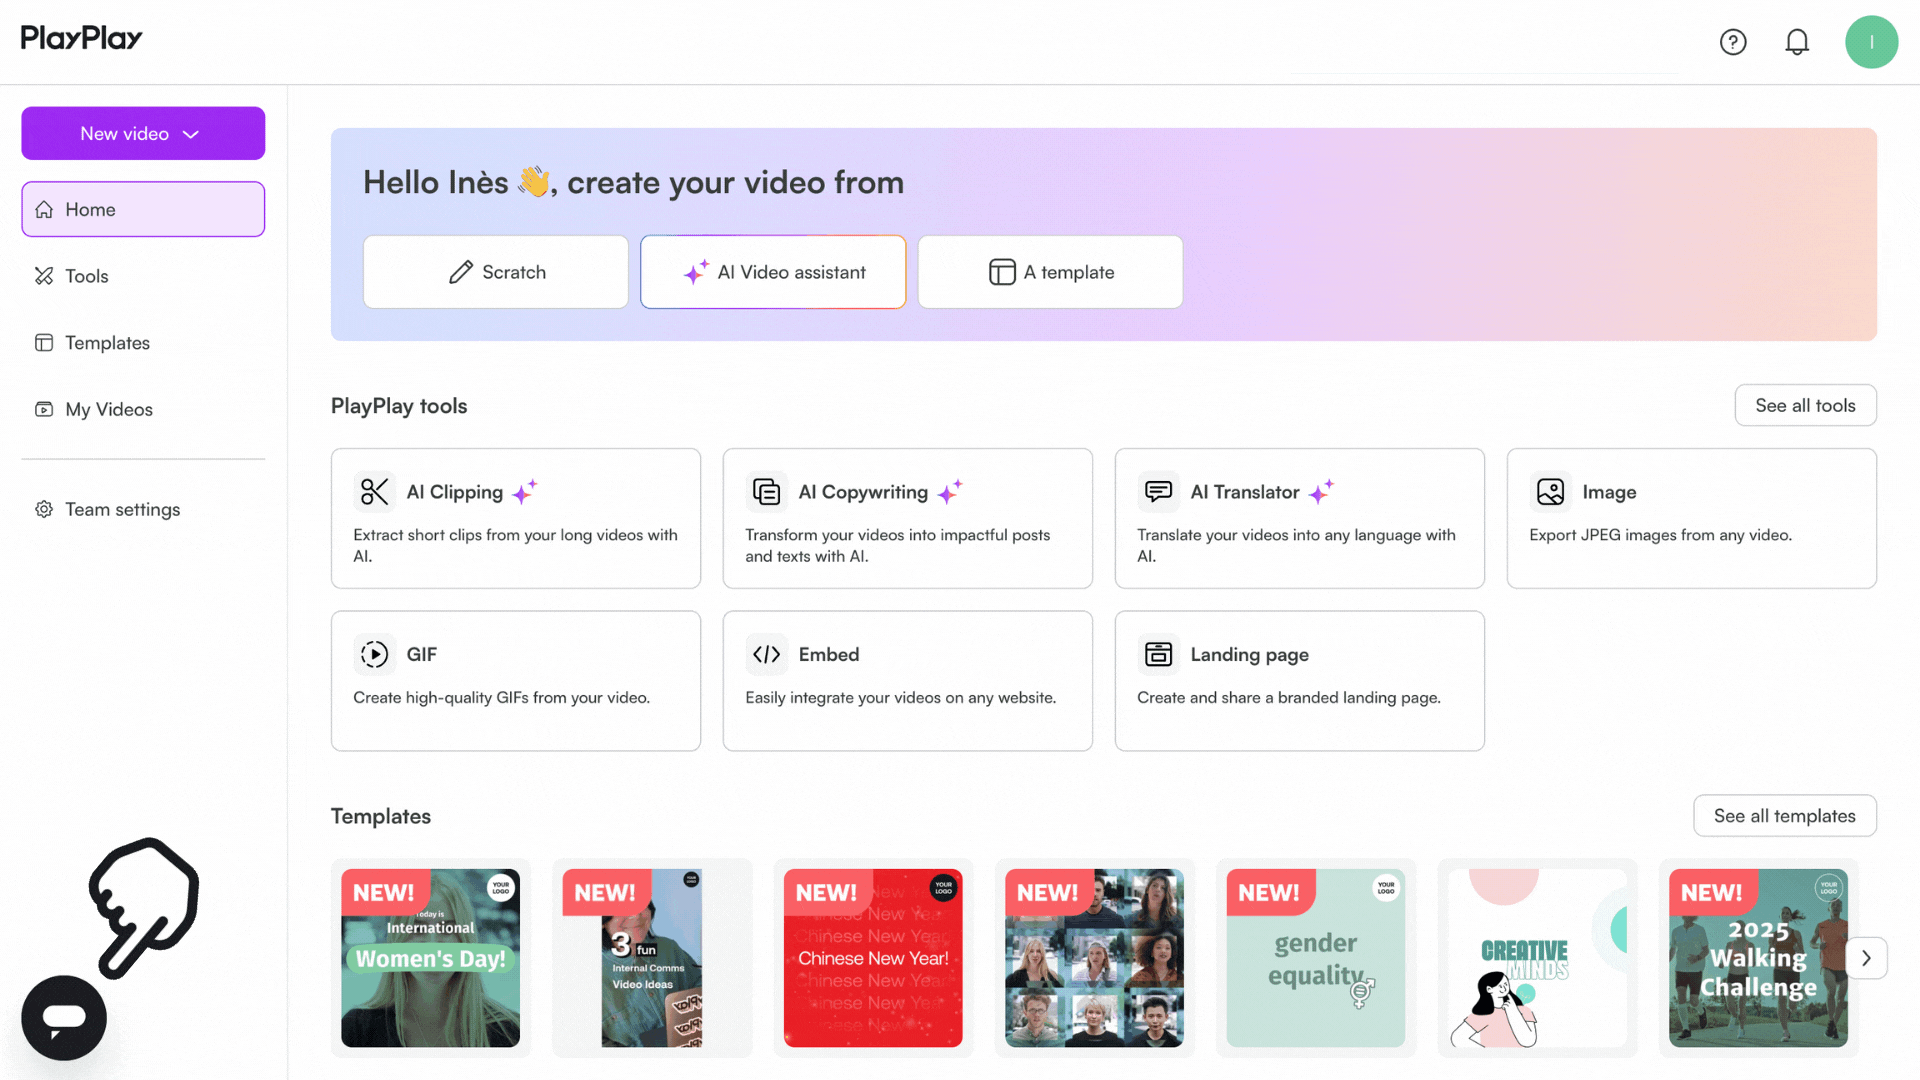This screenshot has width=1920, height=1080.
Task: Open the AI Translator title
Action: (1245, 492)
